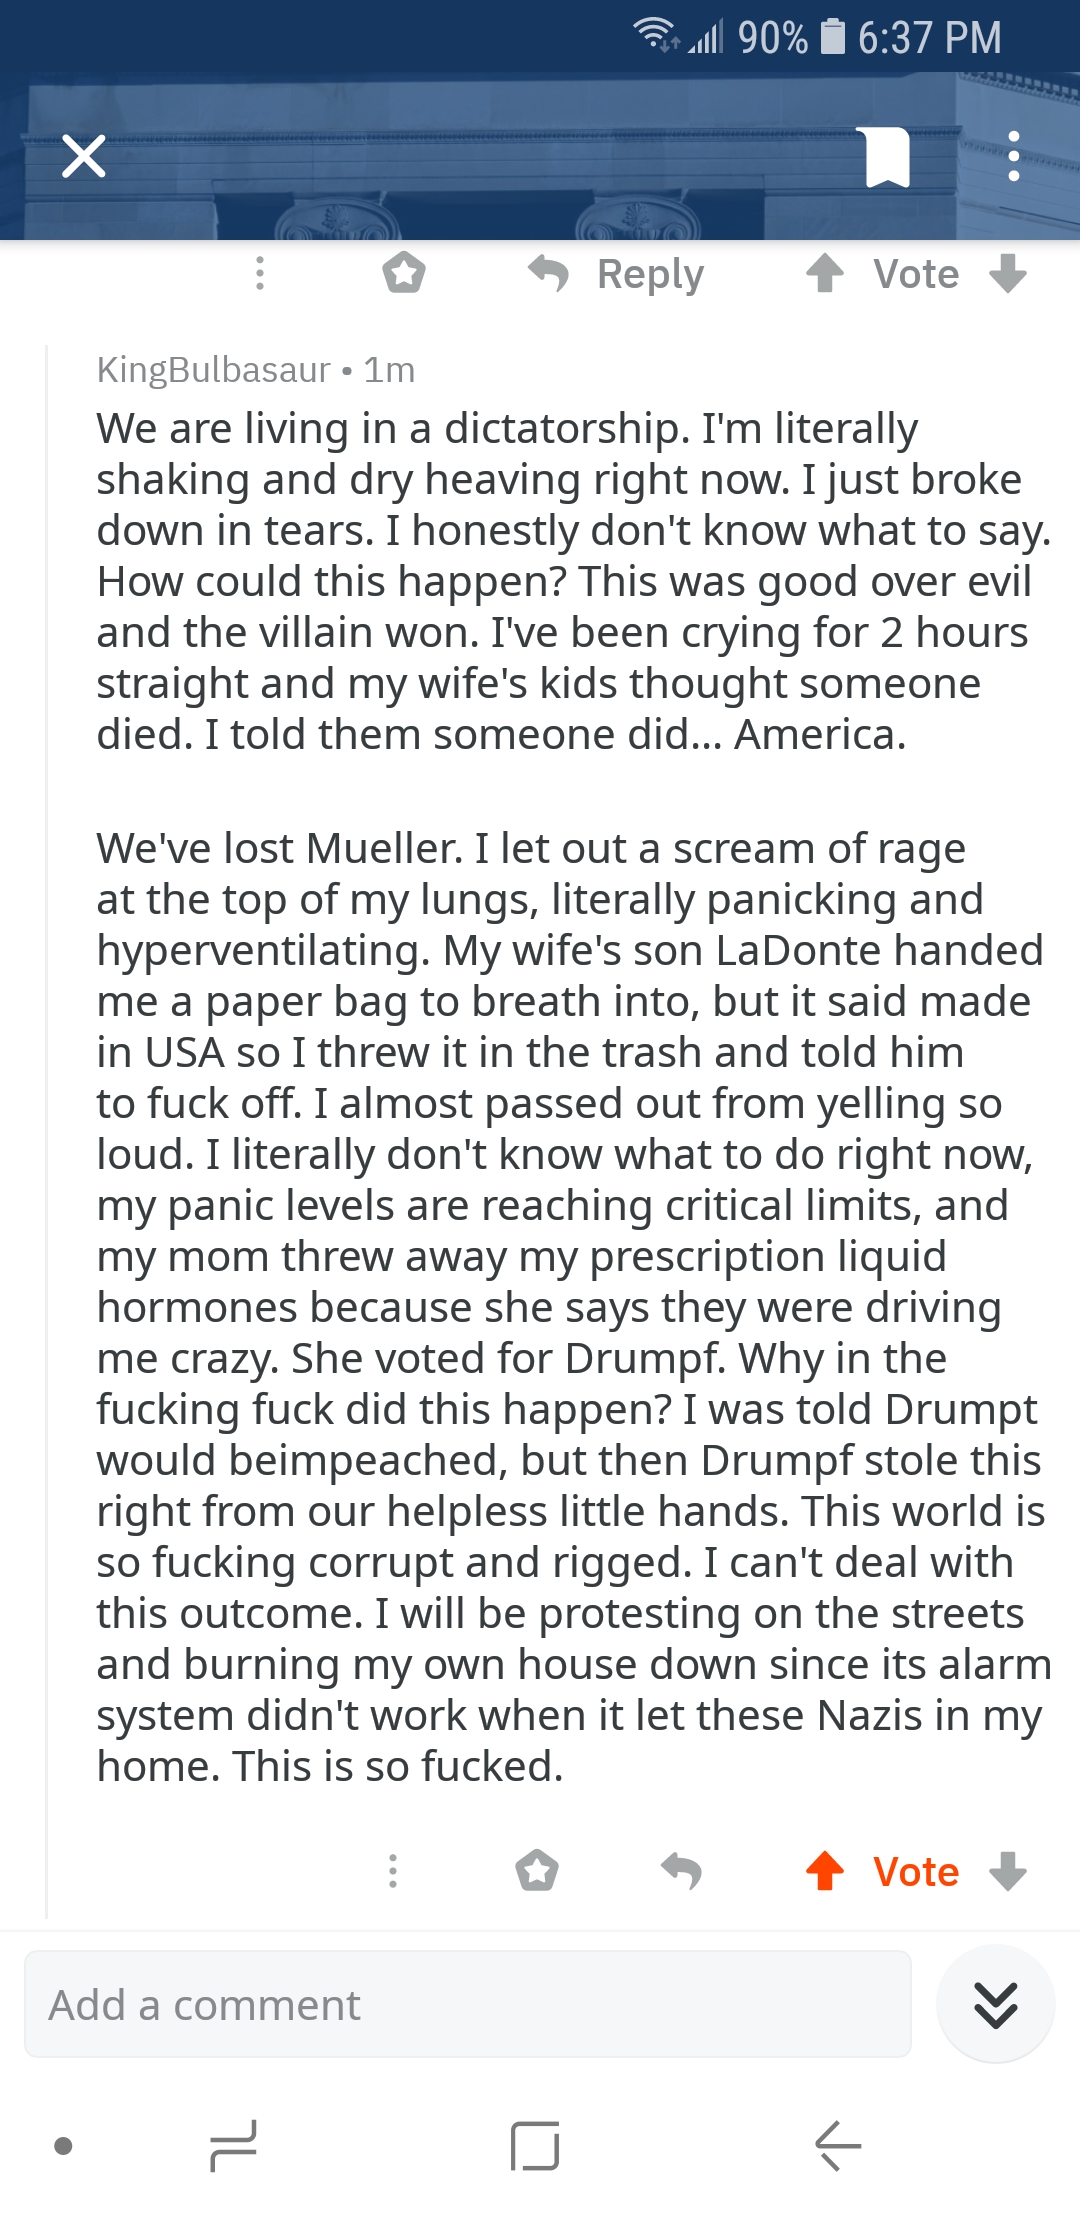Remove the orange upvote on KingBulbasaur's comment
1080x2220 pixels.
[825, 1871]
